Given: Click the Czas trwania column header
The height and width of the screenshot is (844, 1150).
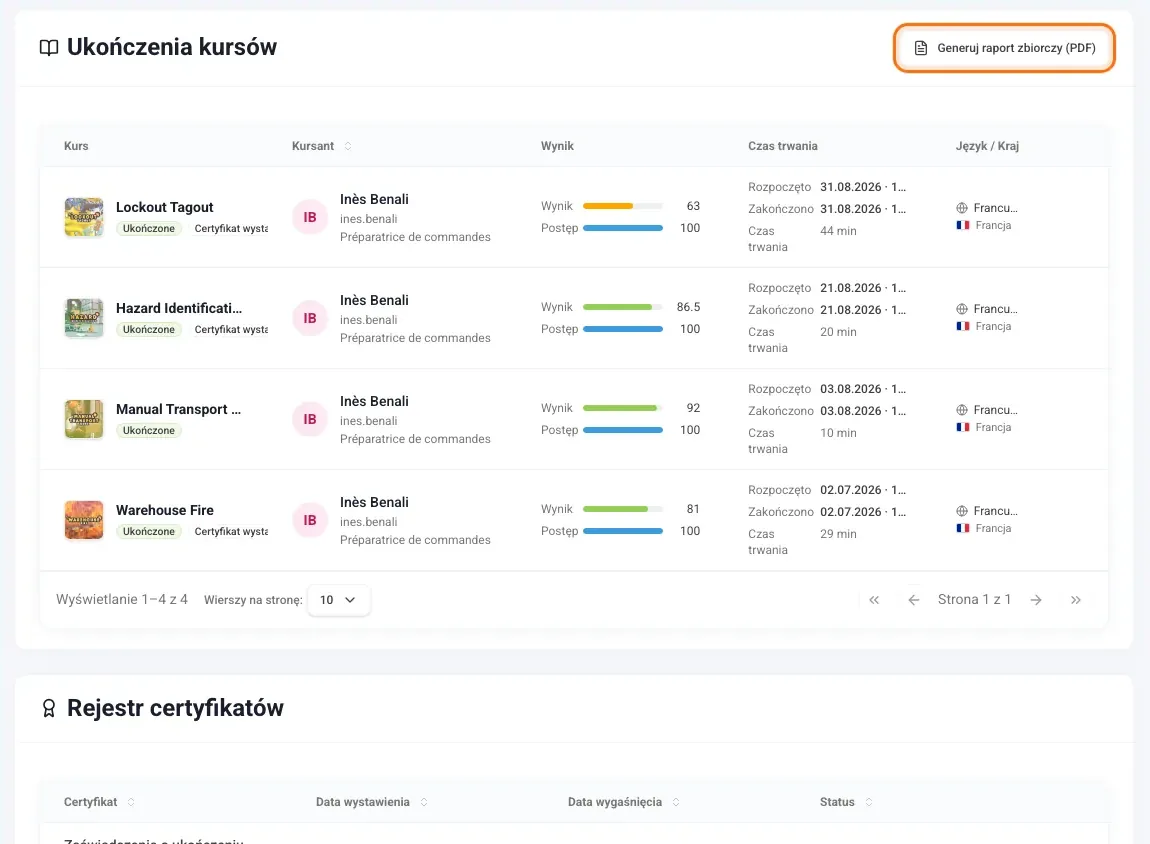Looking at the screenshot, I should (x=783, y=146).
